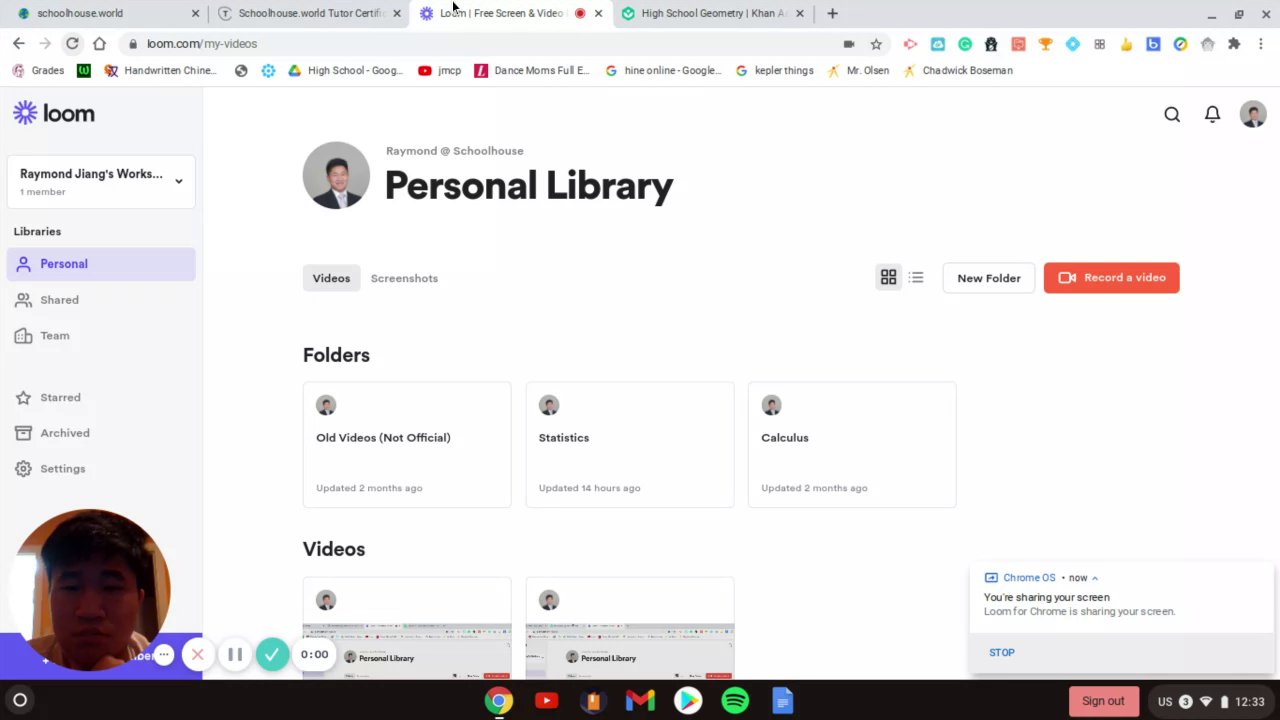Launch Play Store from the shelf
1280x720 pixels.
[x=687, y=701]
